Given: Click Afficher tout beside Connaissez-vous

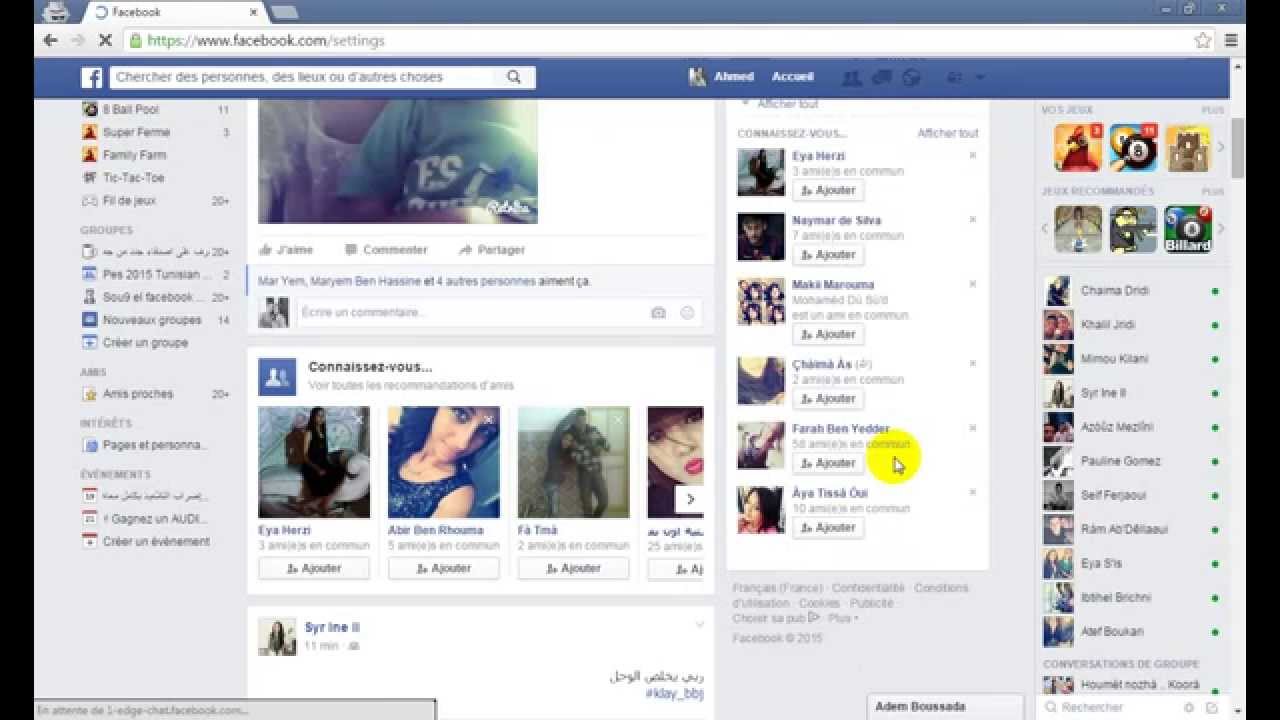Looking at the screenshot, I should (x=948, y=133).
